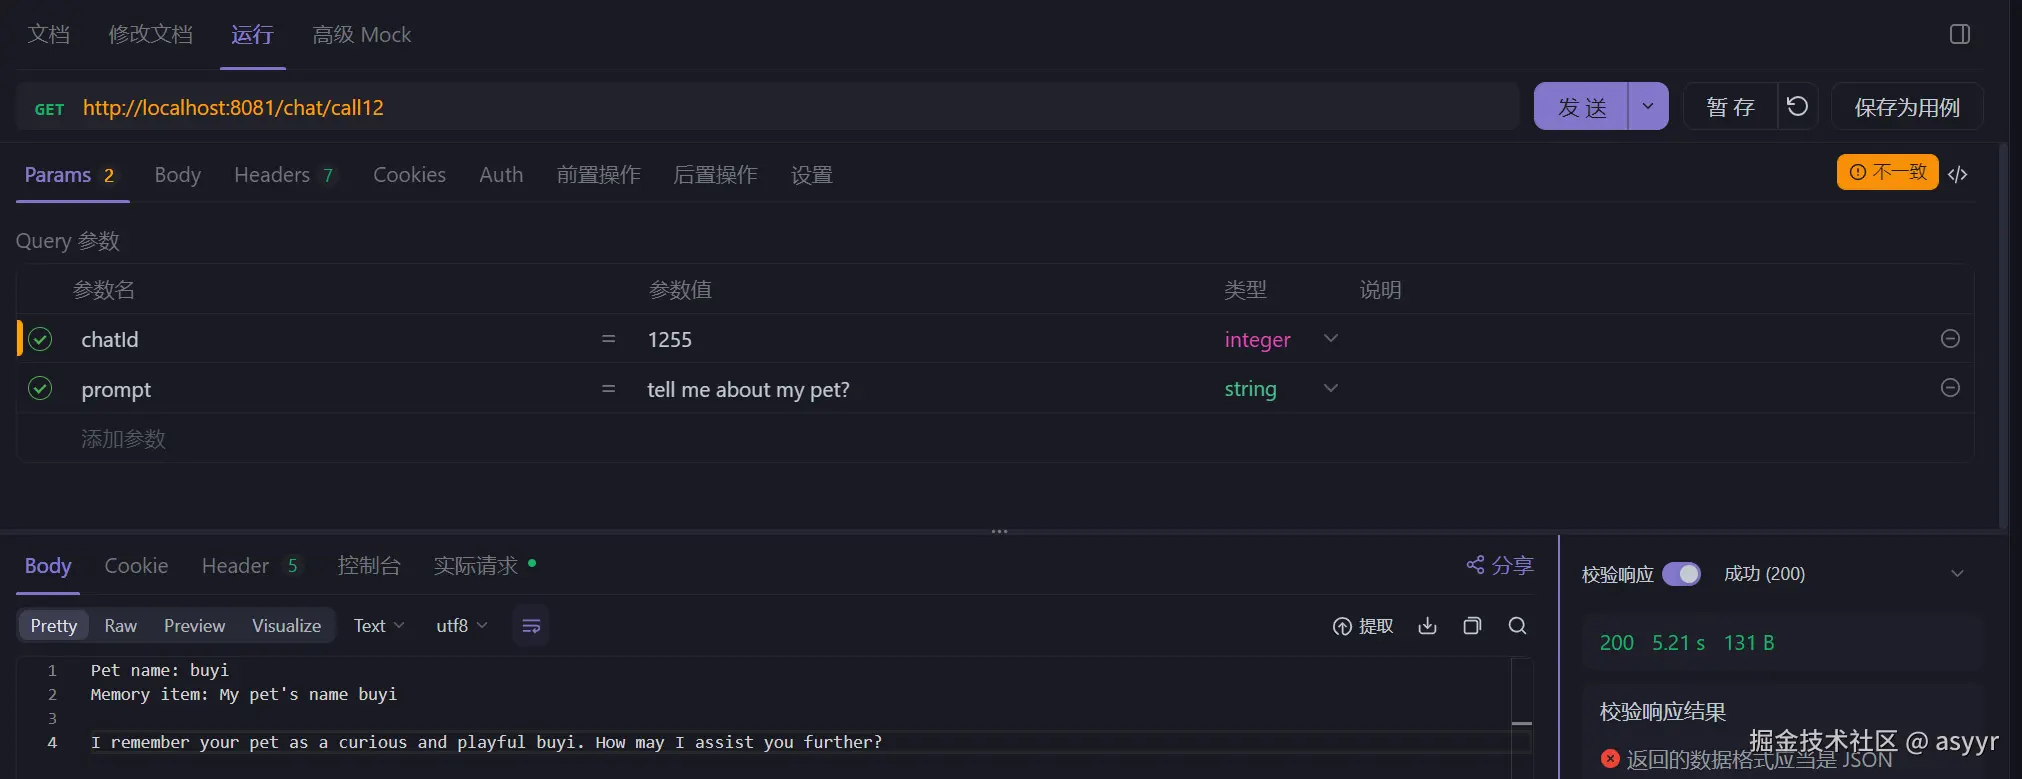Open the integer type dropdown for chatId

(1330, 339)
